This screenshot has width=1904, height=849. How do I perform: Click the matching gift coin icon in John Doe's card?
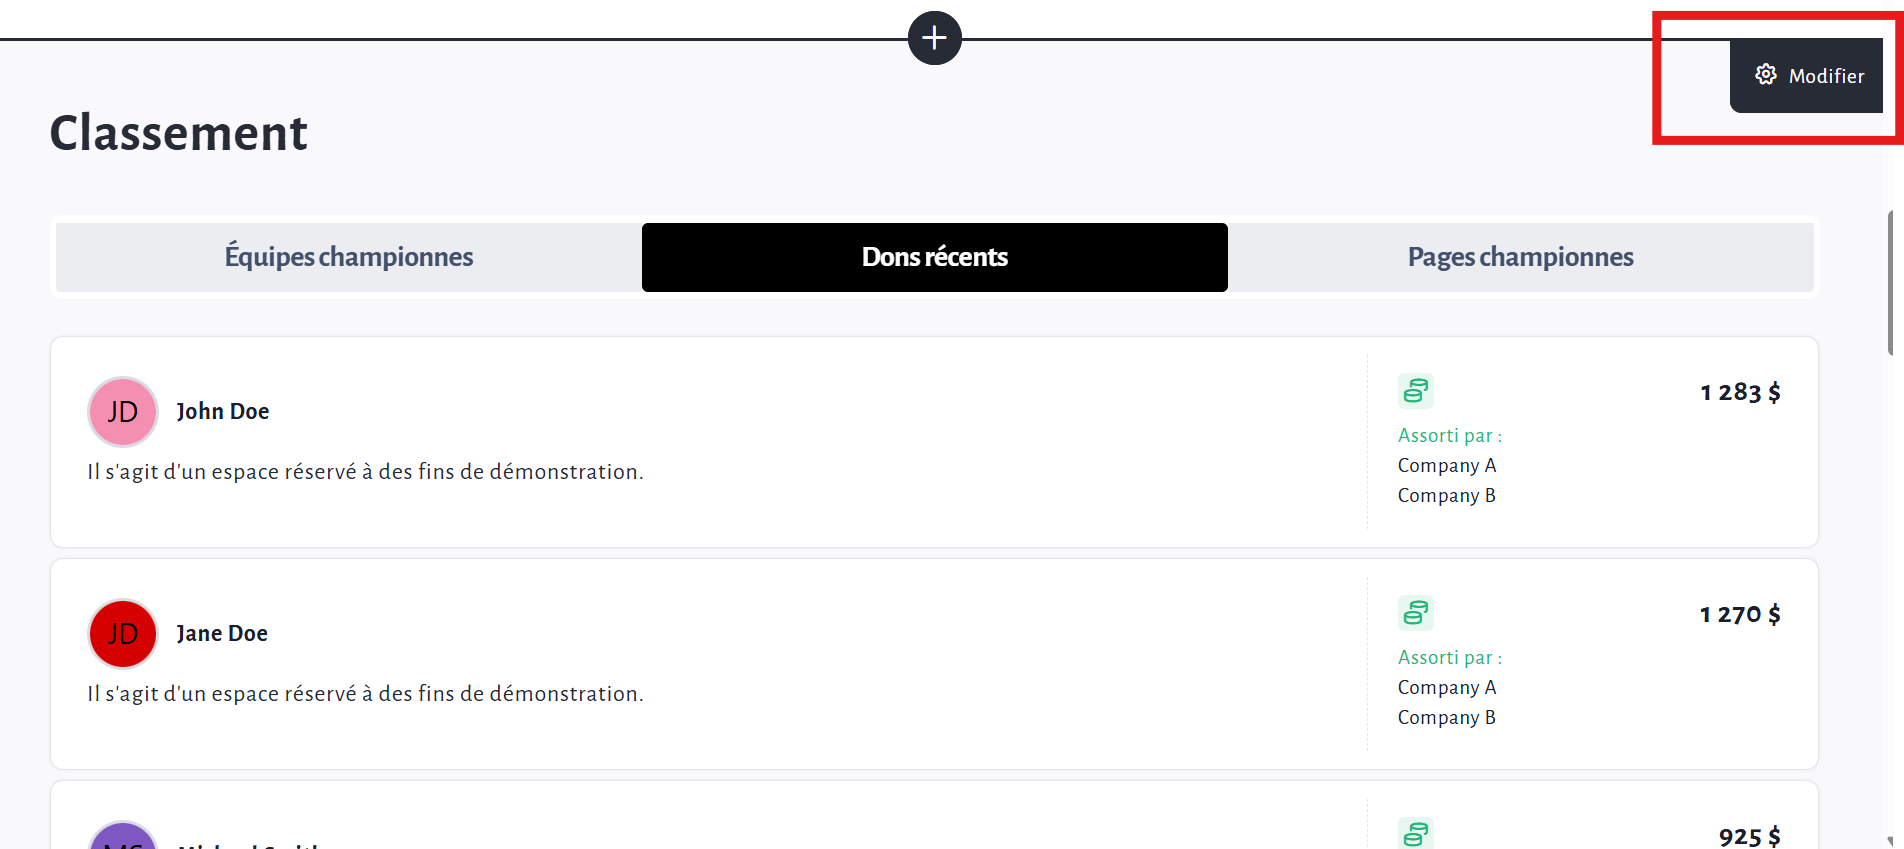(1415, 391)
